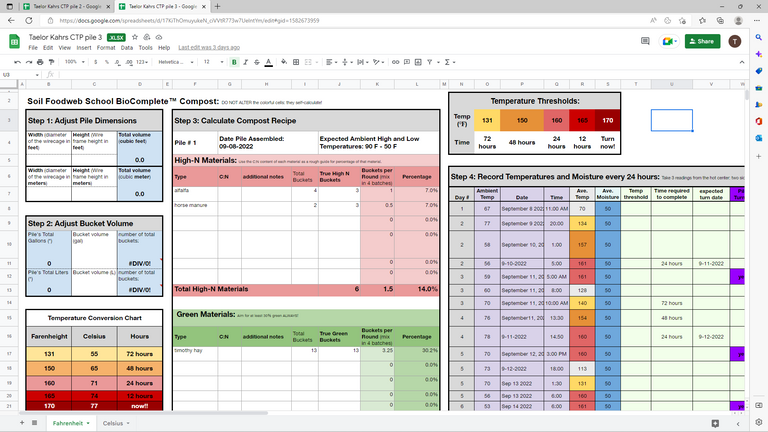Open the Help menu
This screenshot has width=768, height=432.
[164, 48]
